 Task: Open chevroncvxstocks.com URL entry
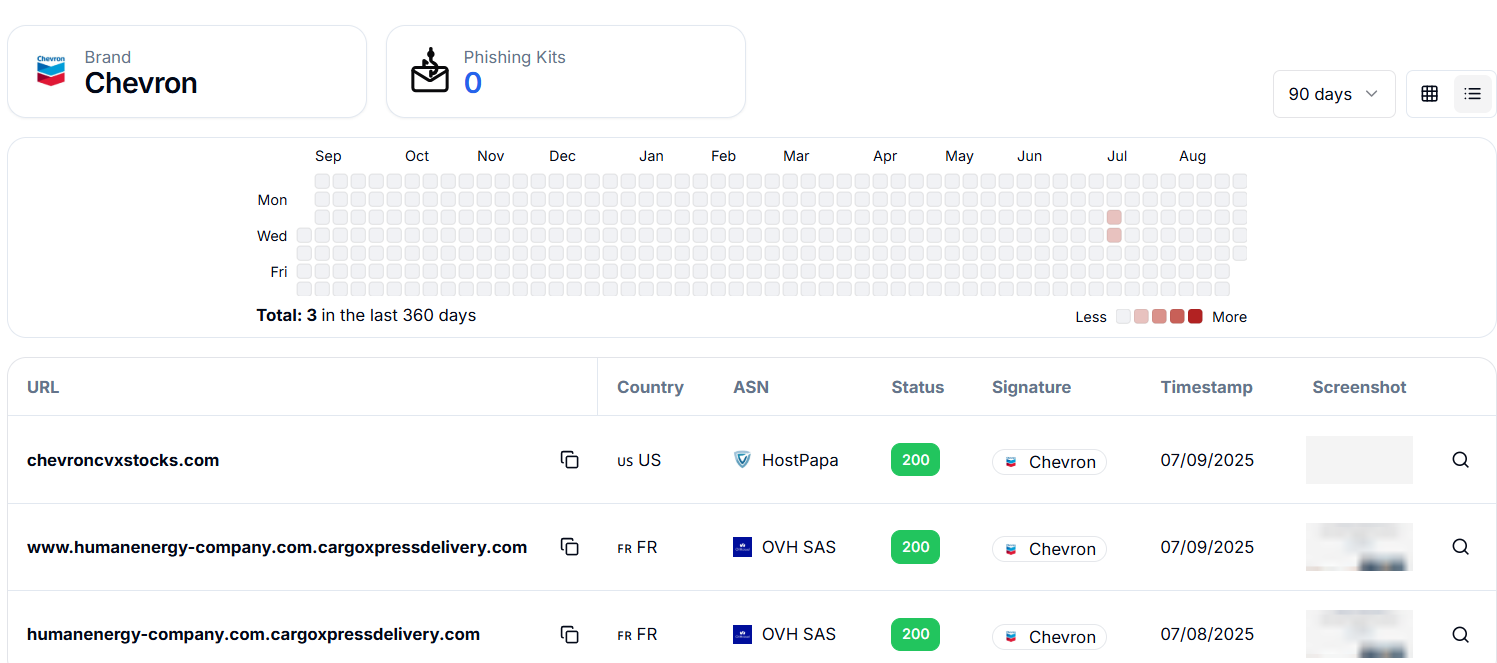[123, 460]
